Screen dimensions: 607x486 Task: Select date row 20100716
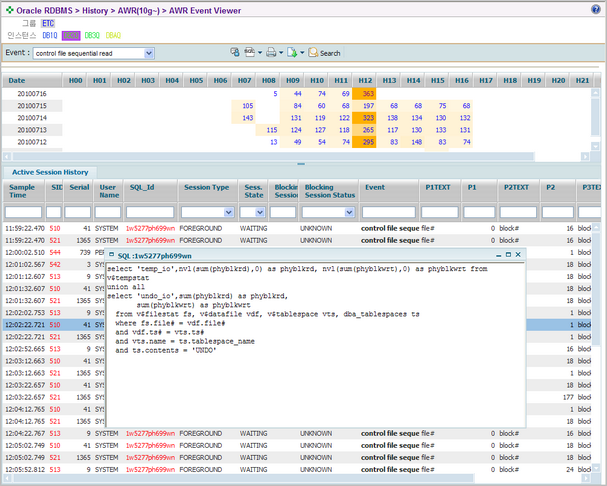click(32, 94)
